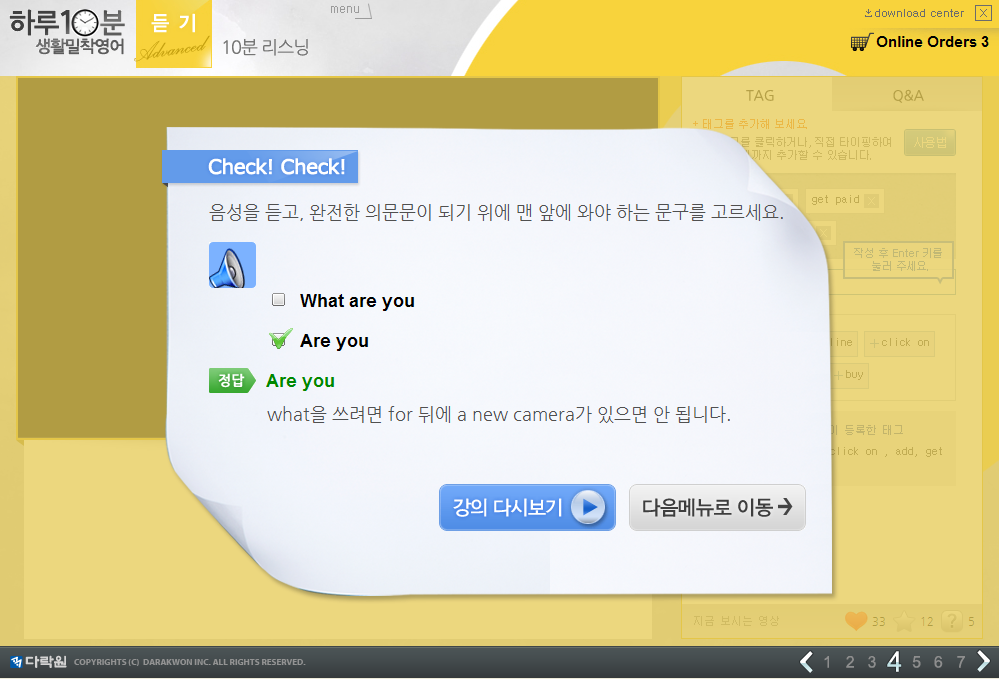Image resolution: width=999 pixels, height=679 pixels.
Task: Add the suggested 'buy' tag
Action: [851, 375]
